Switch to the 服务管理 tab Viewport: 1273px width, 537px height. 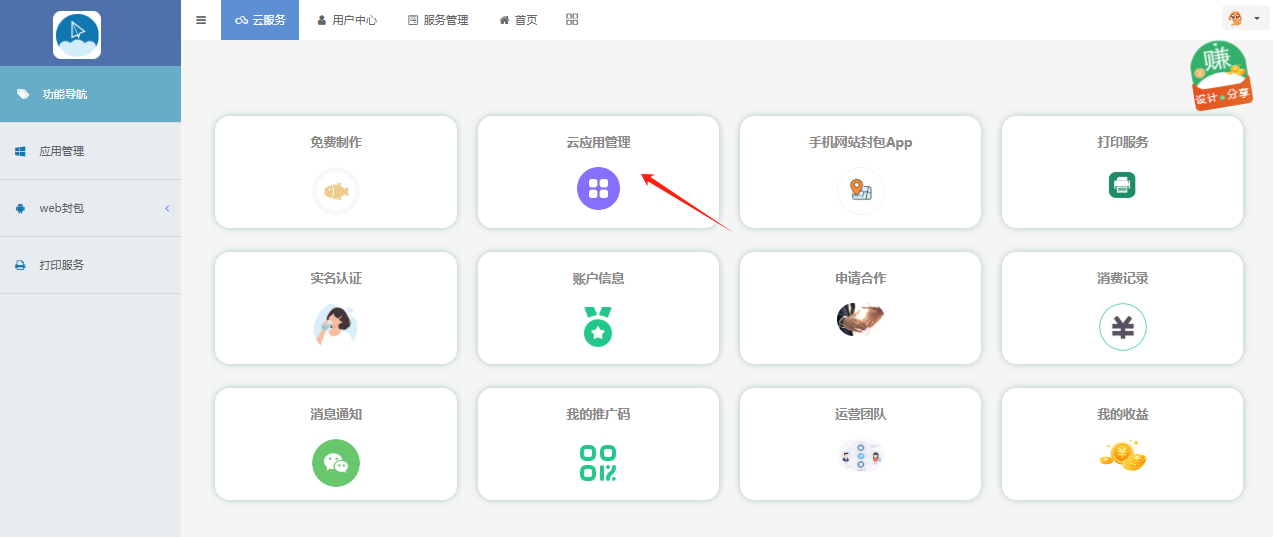pyautogui.click(x=438, y=20)
